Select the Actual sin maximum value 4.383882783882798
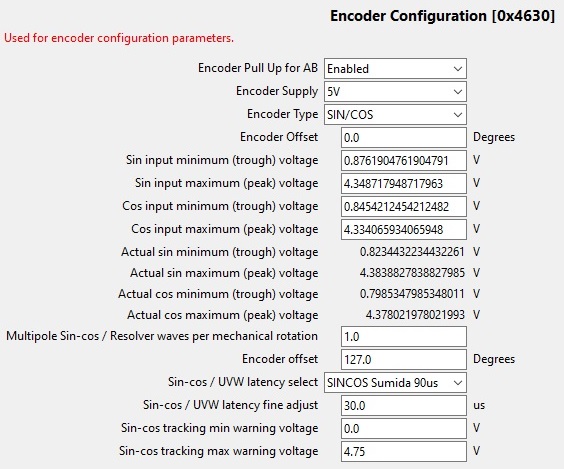The width and height of the screenshot is (564, 469). 412,273
